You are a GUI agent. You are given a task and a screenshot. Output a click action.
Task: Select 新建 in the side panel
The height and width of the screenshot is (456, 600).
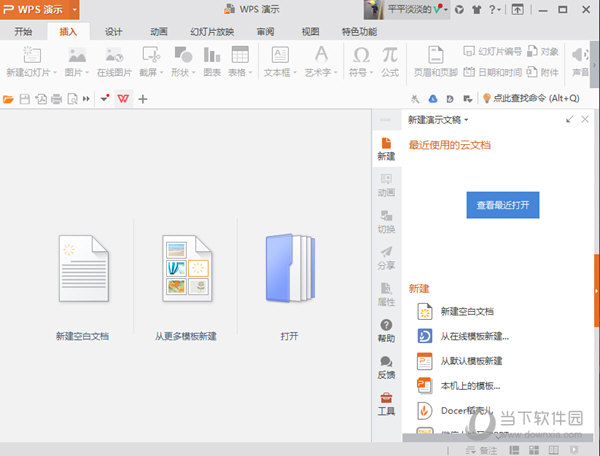pyautogui.click(x=386, y=149)
